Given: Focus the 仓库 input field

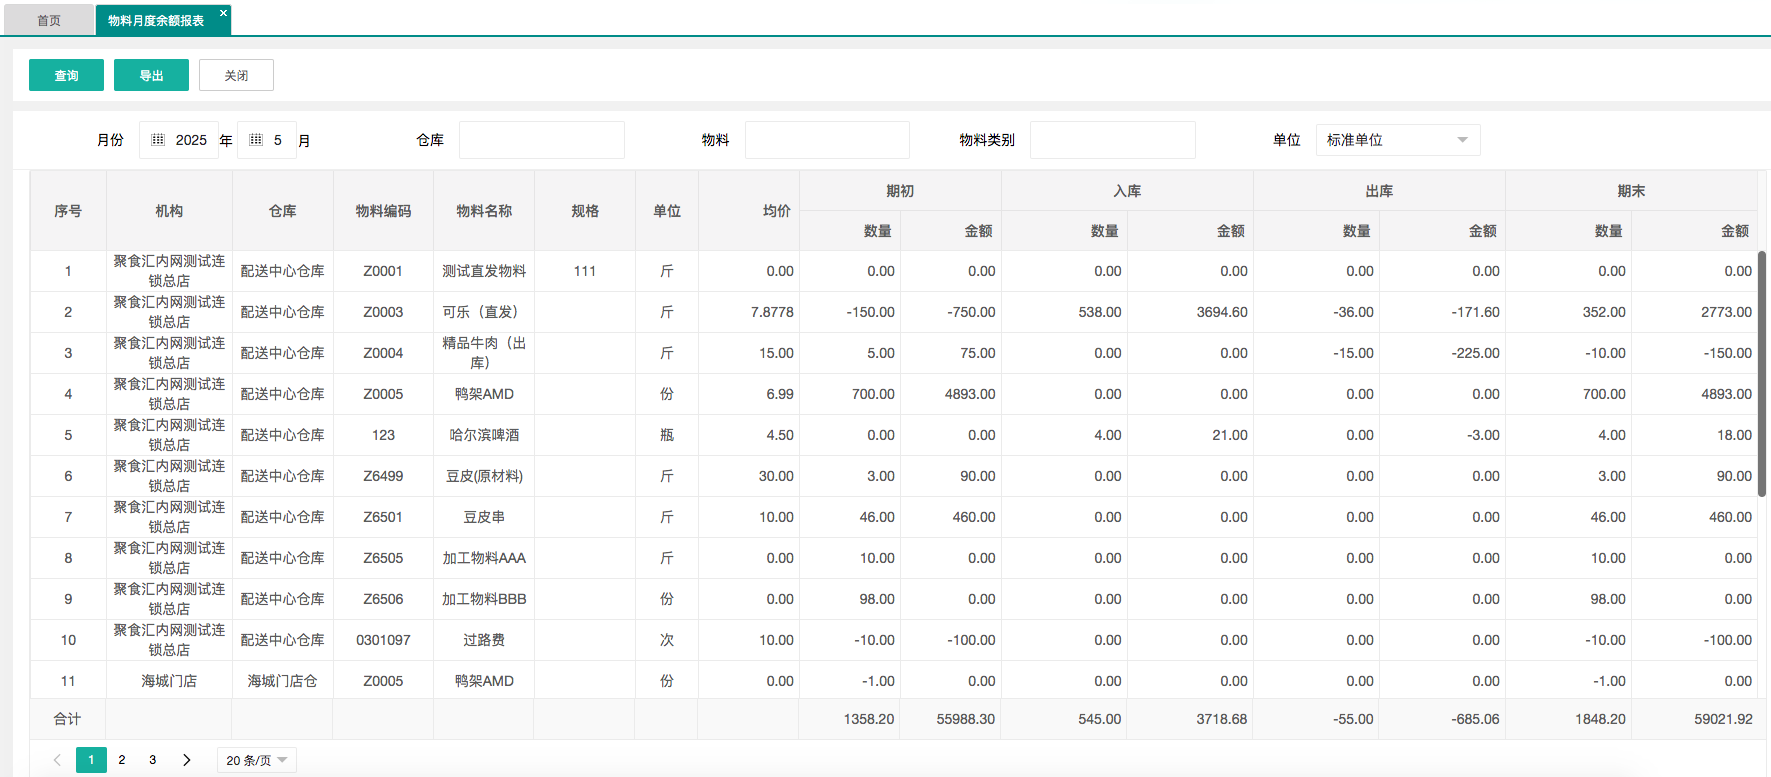Looking at the screenshot, I should click(x=541, y=140).
